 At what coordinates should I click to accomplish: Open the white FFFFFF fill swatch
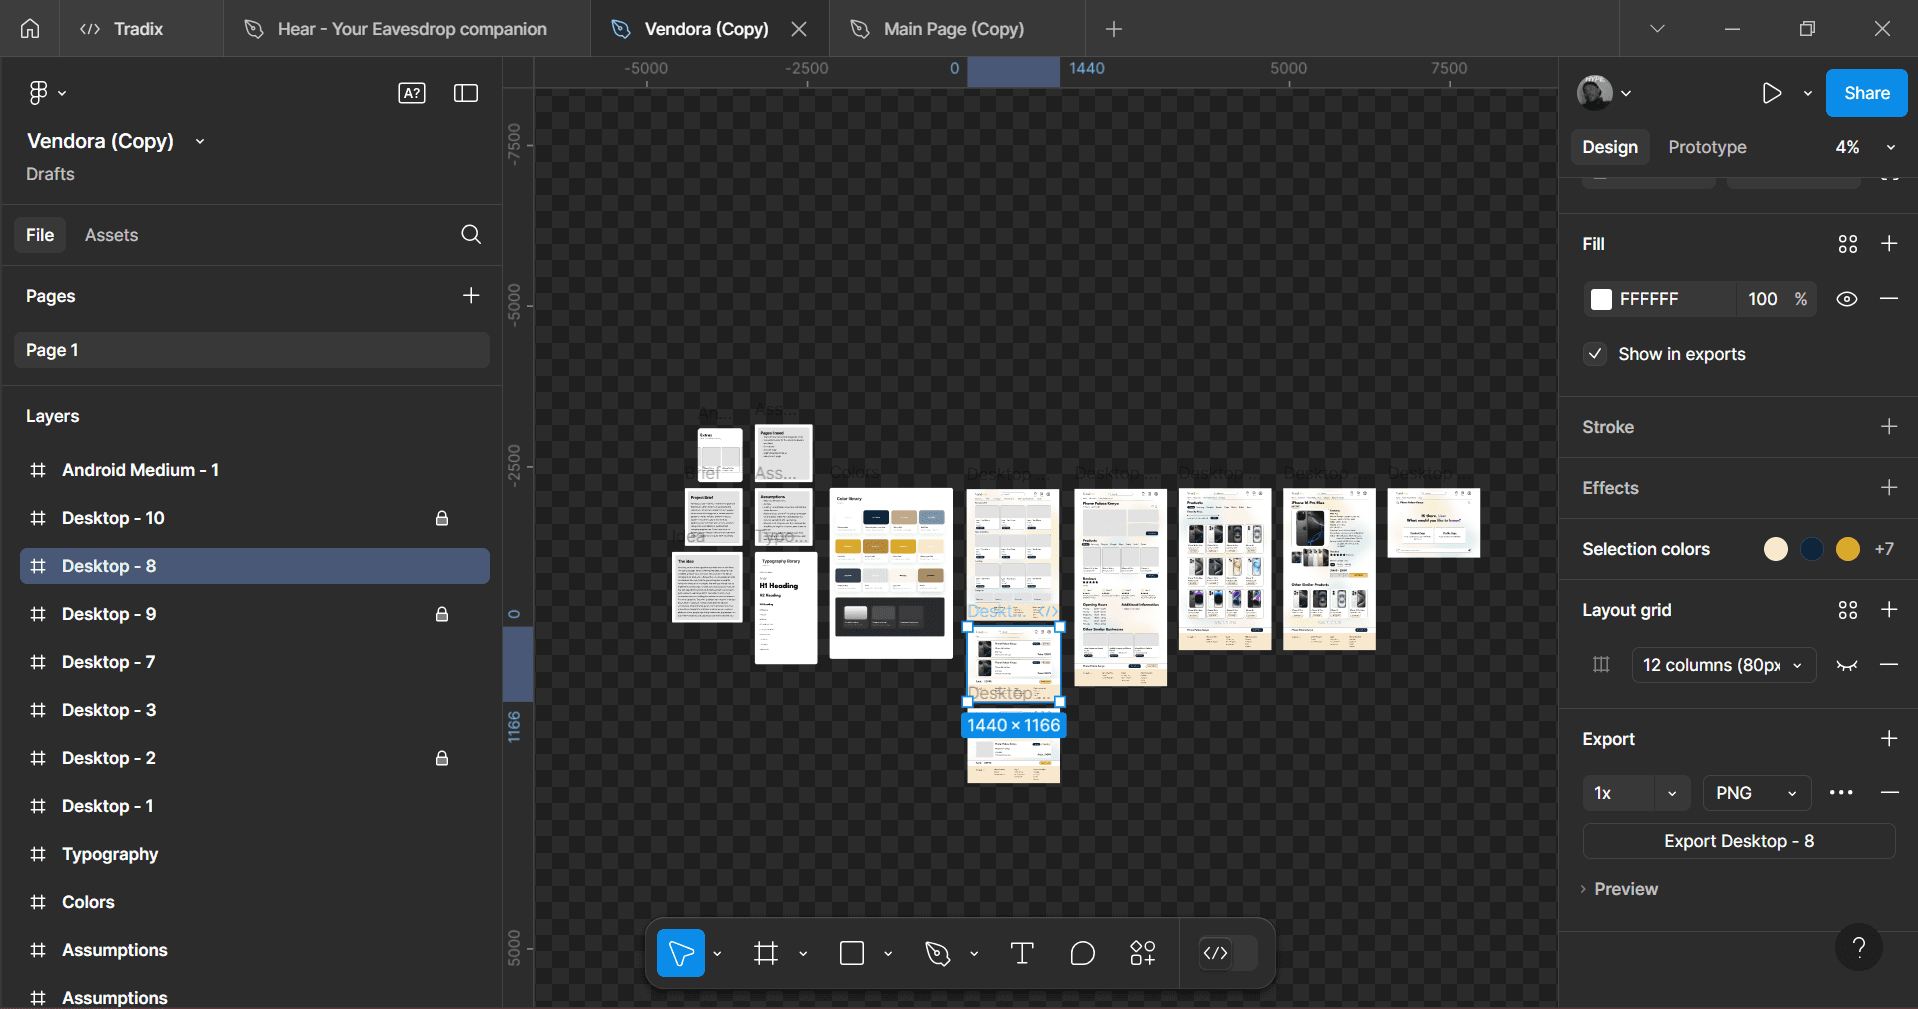(x=1601, y=299)
